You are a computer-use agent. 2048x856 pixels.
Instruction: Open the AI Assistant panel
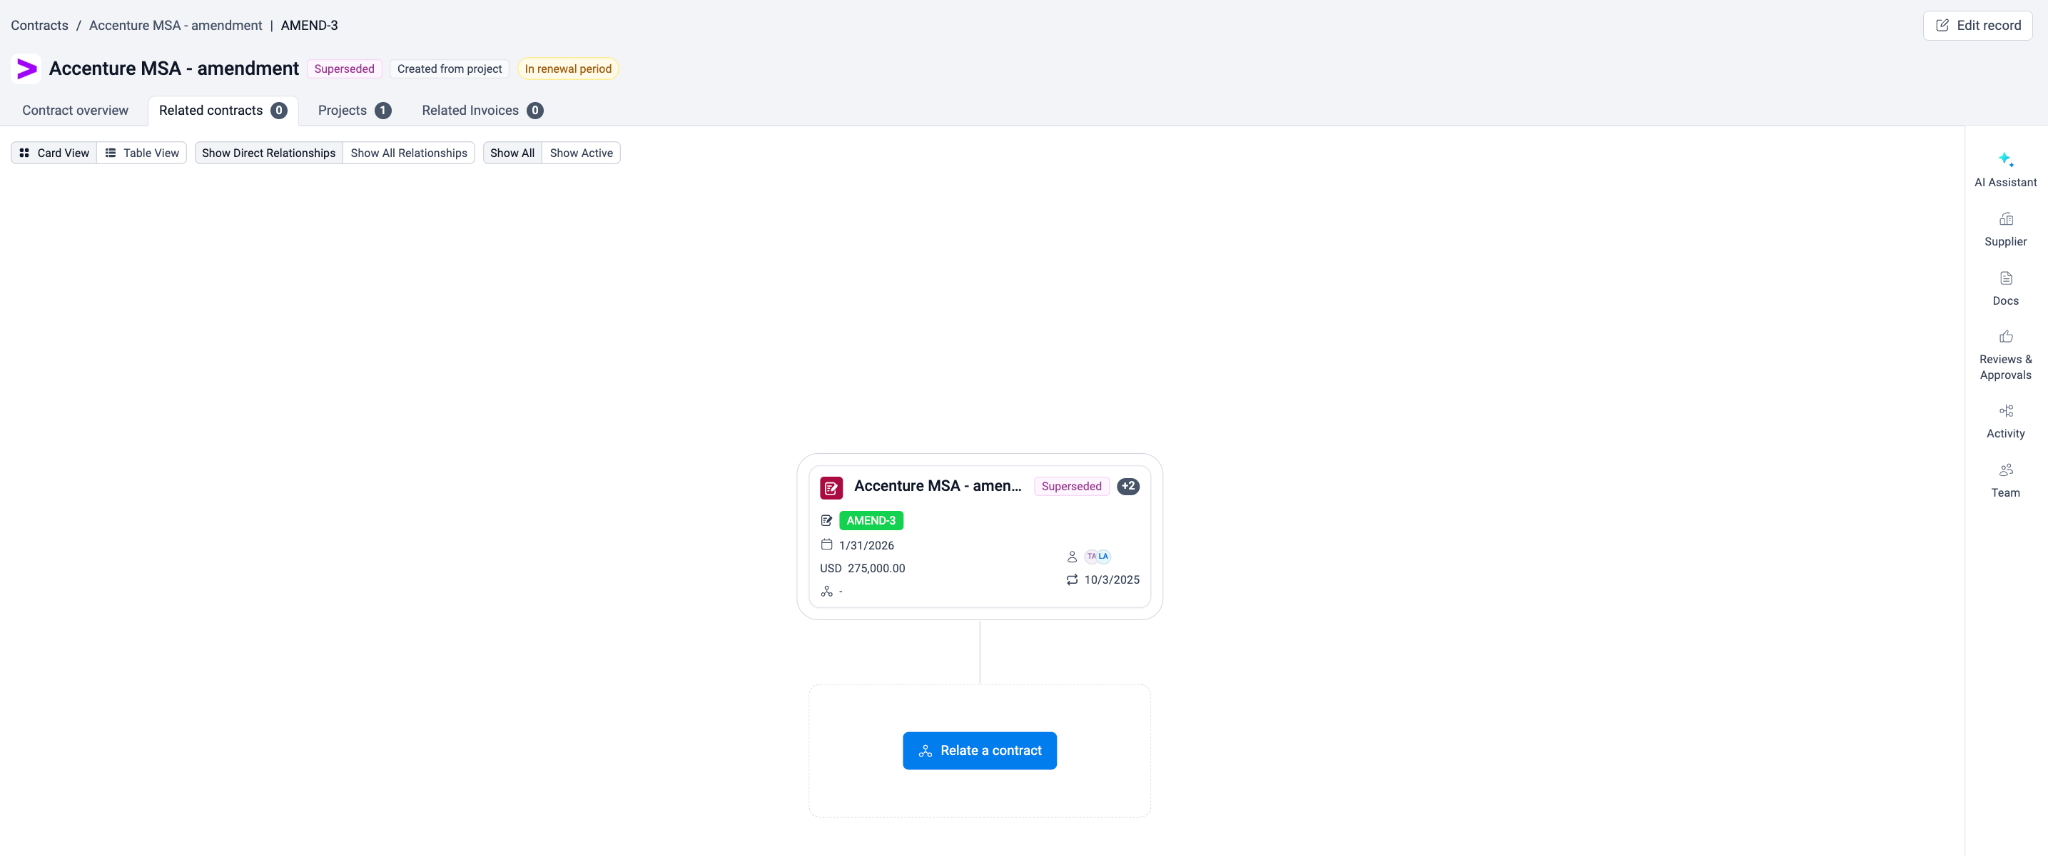(x=2005, y=169)
